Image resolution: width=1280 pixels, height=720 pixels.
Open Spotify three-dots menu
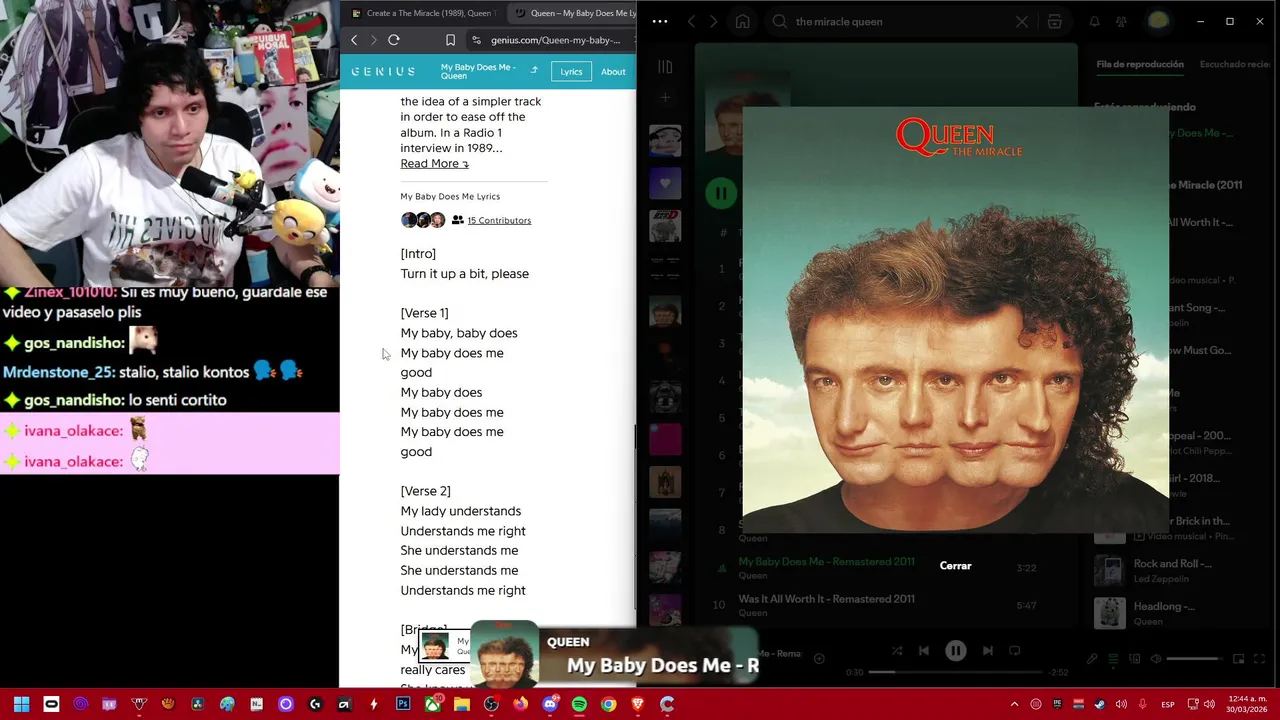click(x=659, y=21)
